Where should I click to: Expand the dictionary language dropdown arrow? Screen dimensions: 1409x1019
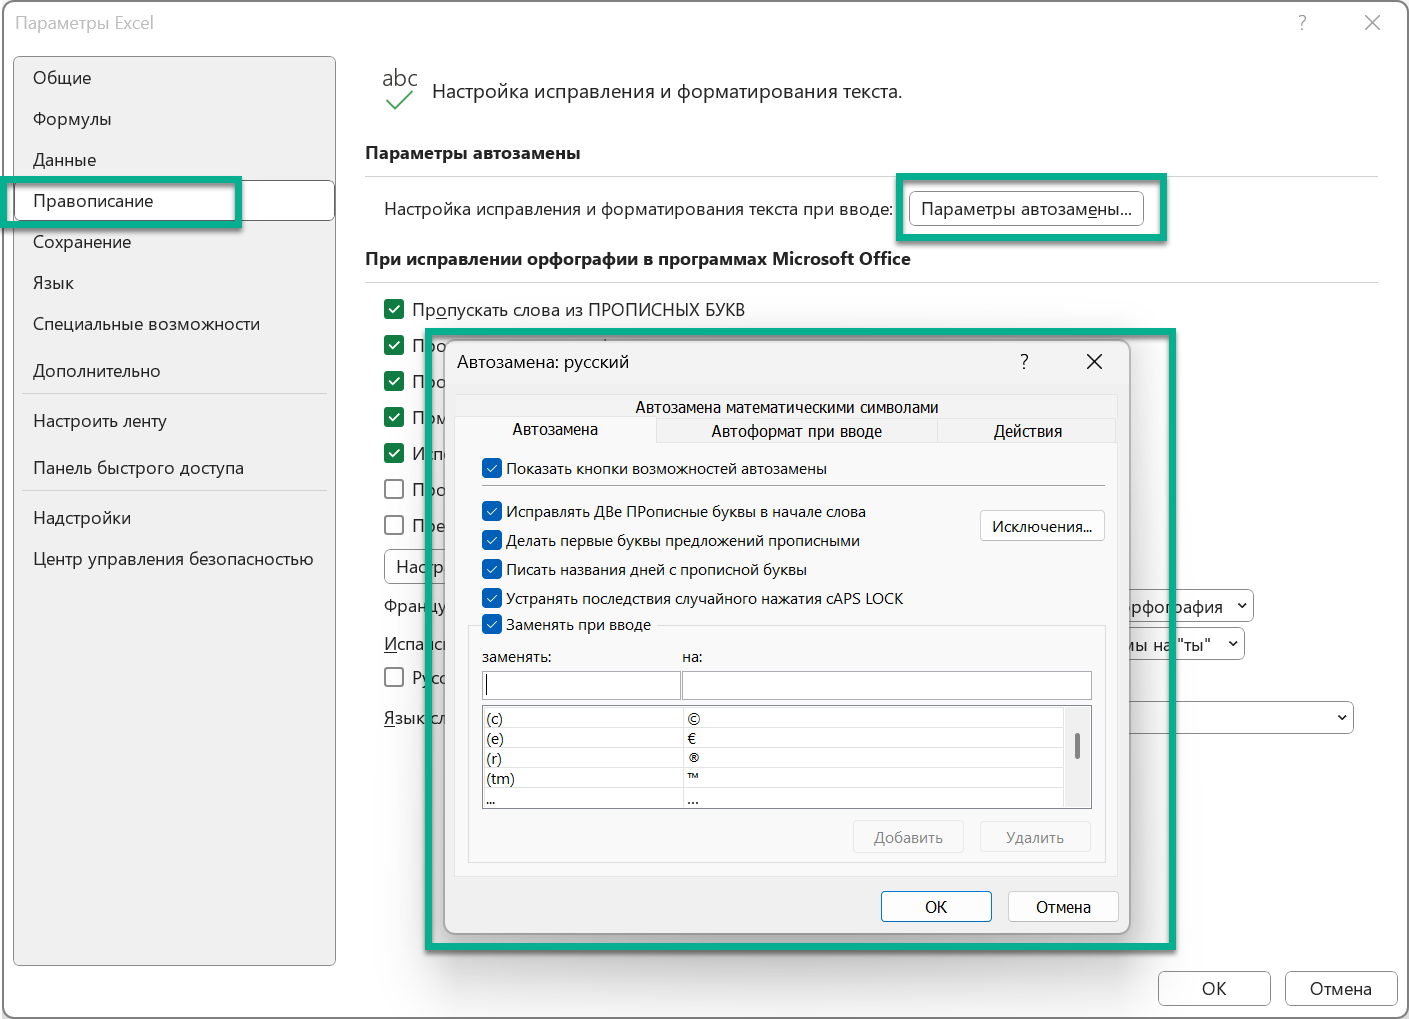pos(1341,718)
